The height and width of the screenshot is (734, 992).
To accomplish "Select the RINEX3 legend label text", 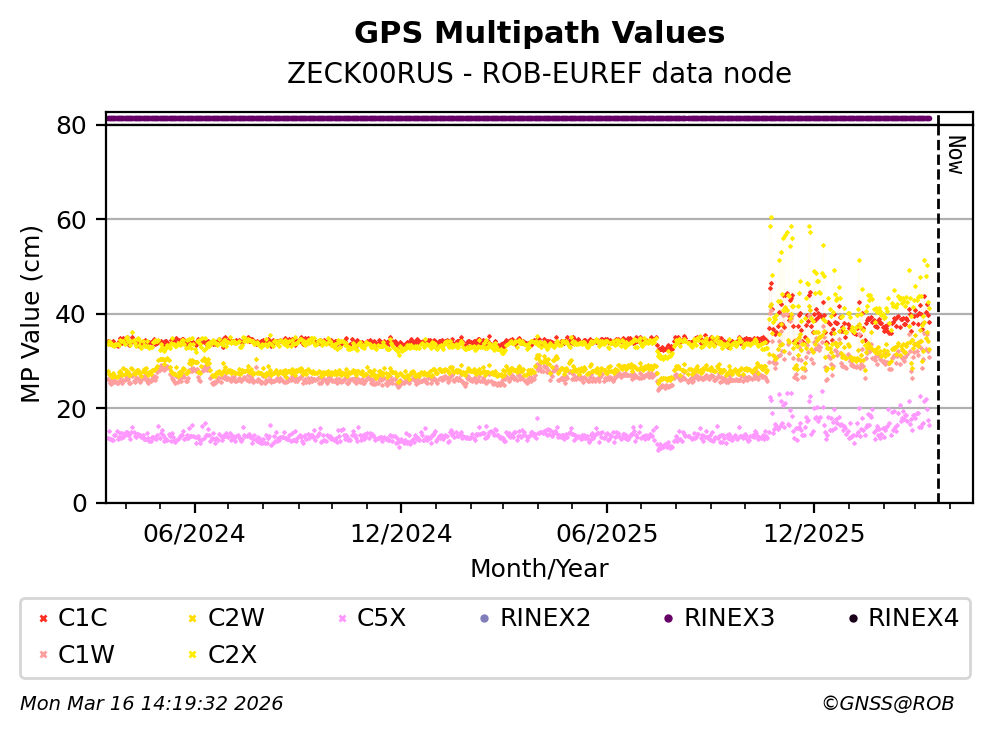I will click(729, 619).
